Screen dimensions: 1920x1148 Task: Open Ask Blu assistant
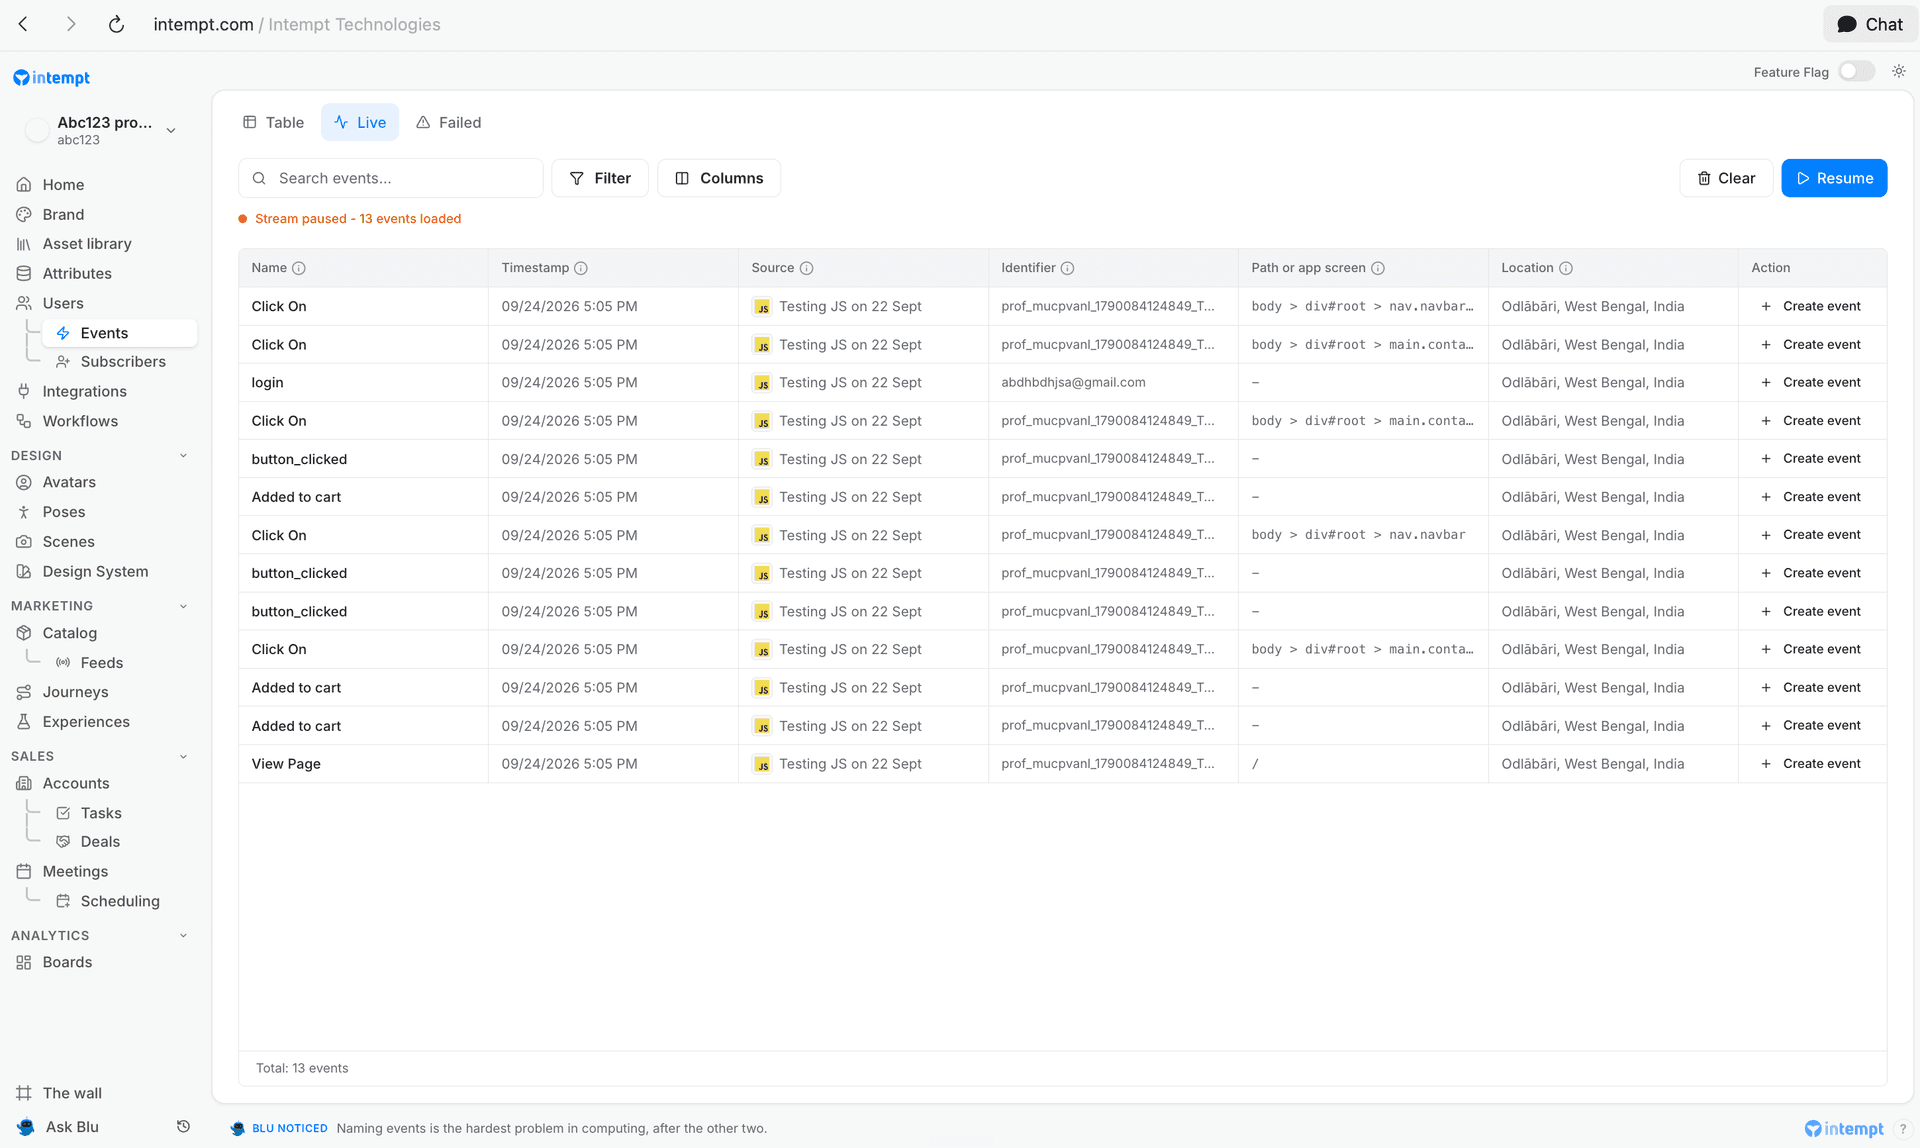(x=71, y=1128)
